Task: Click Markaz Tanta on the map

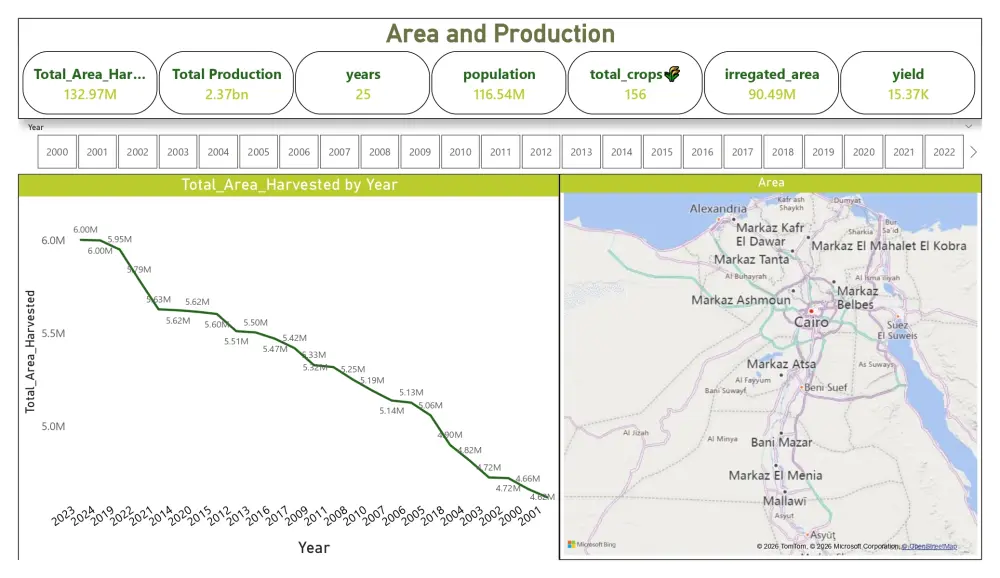Action: coord(751,260)
